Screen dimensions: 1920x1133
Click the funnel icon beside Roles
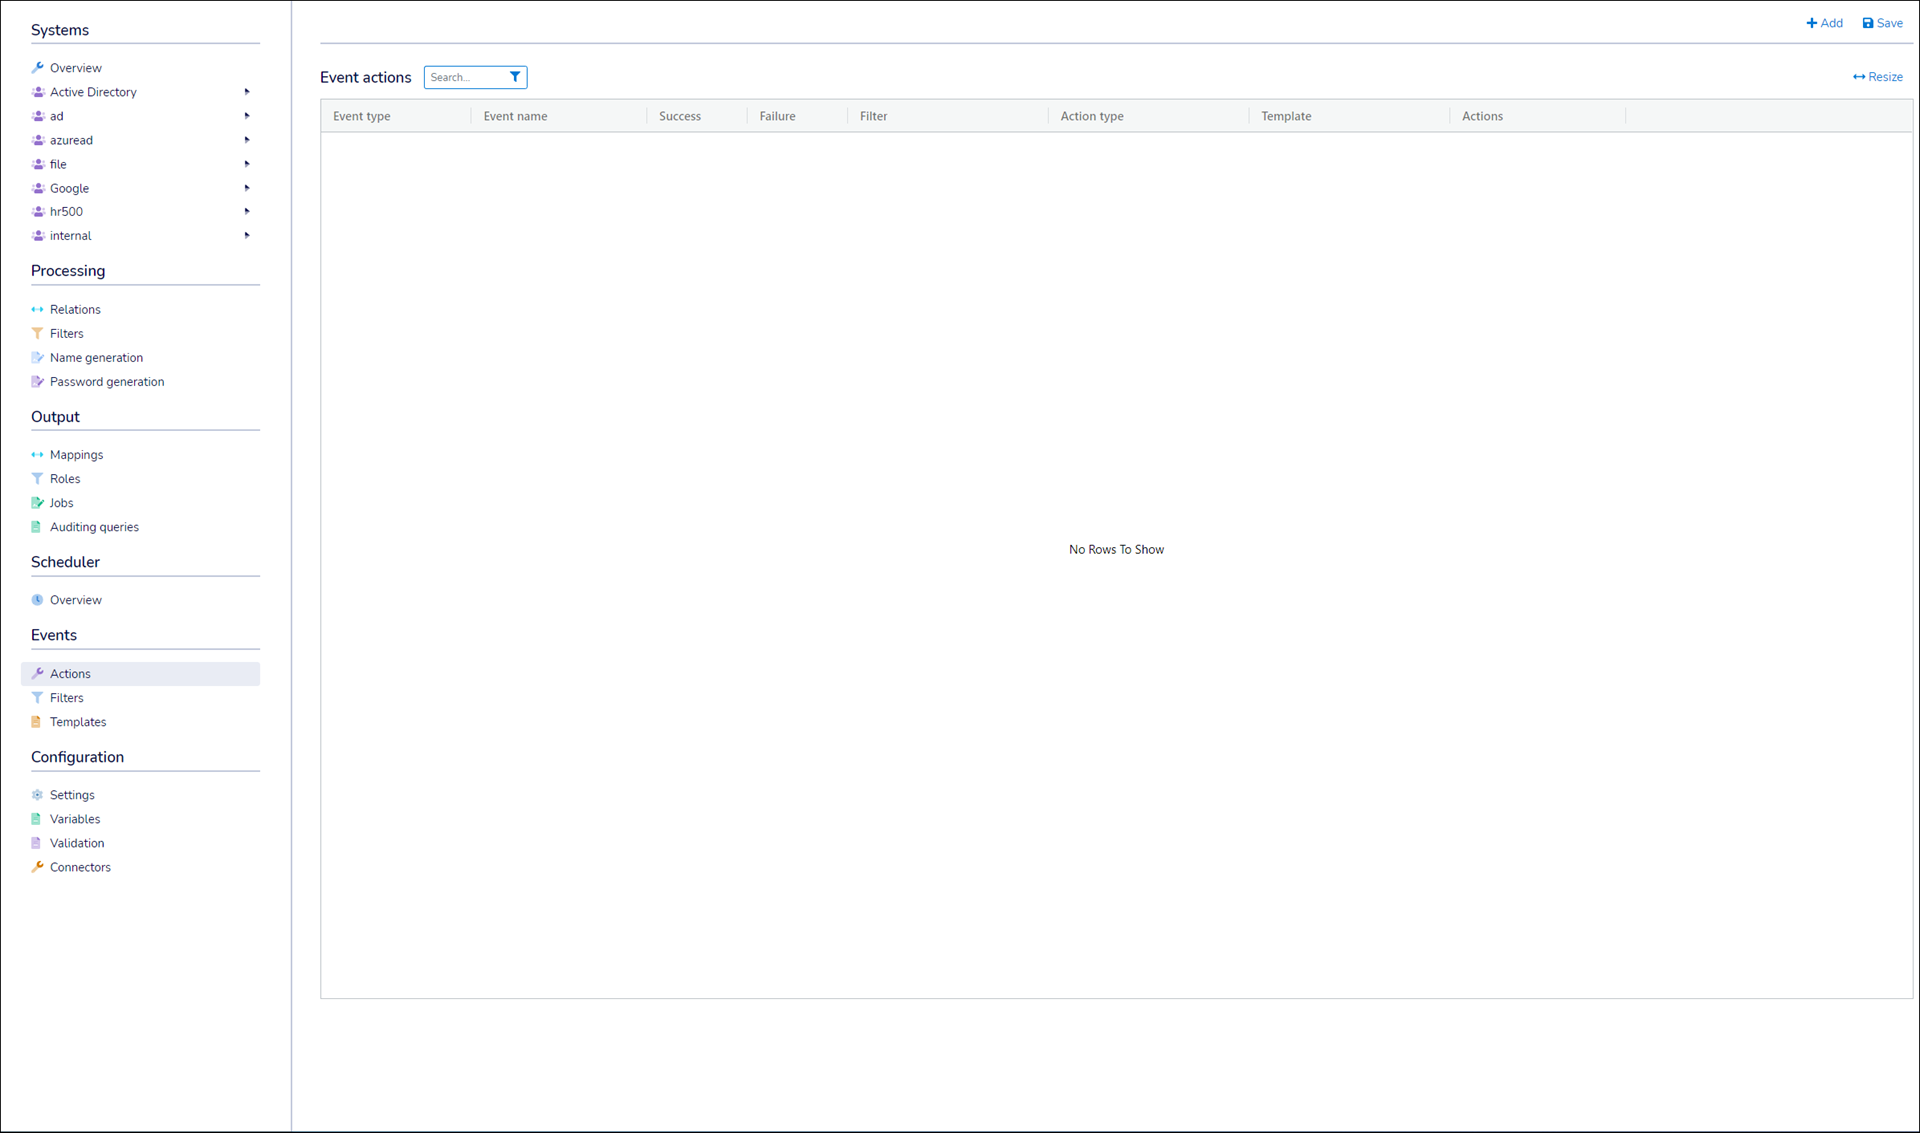click(x=37, y=479)
